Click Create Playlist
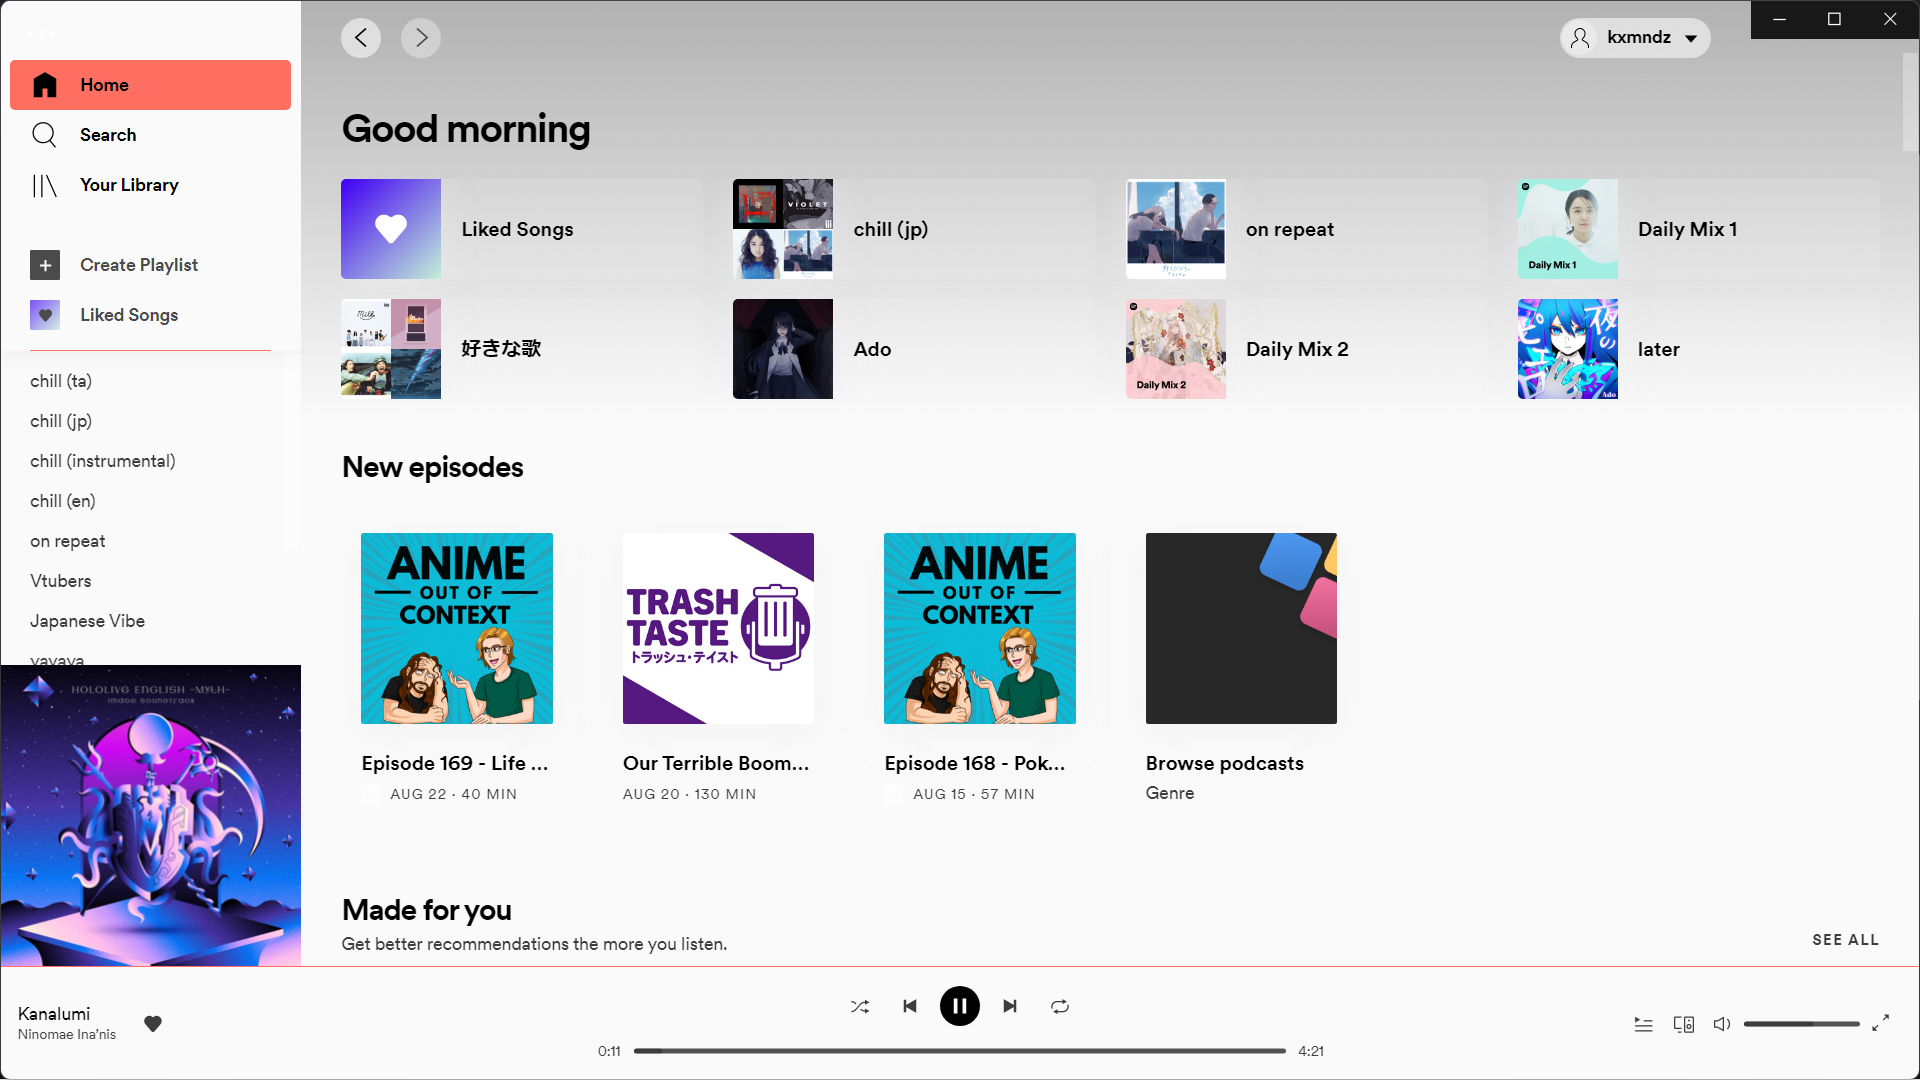The image size is (1920, 1080). tap(139, 265)
